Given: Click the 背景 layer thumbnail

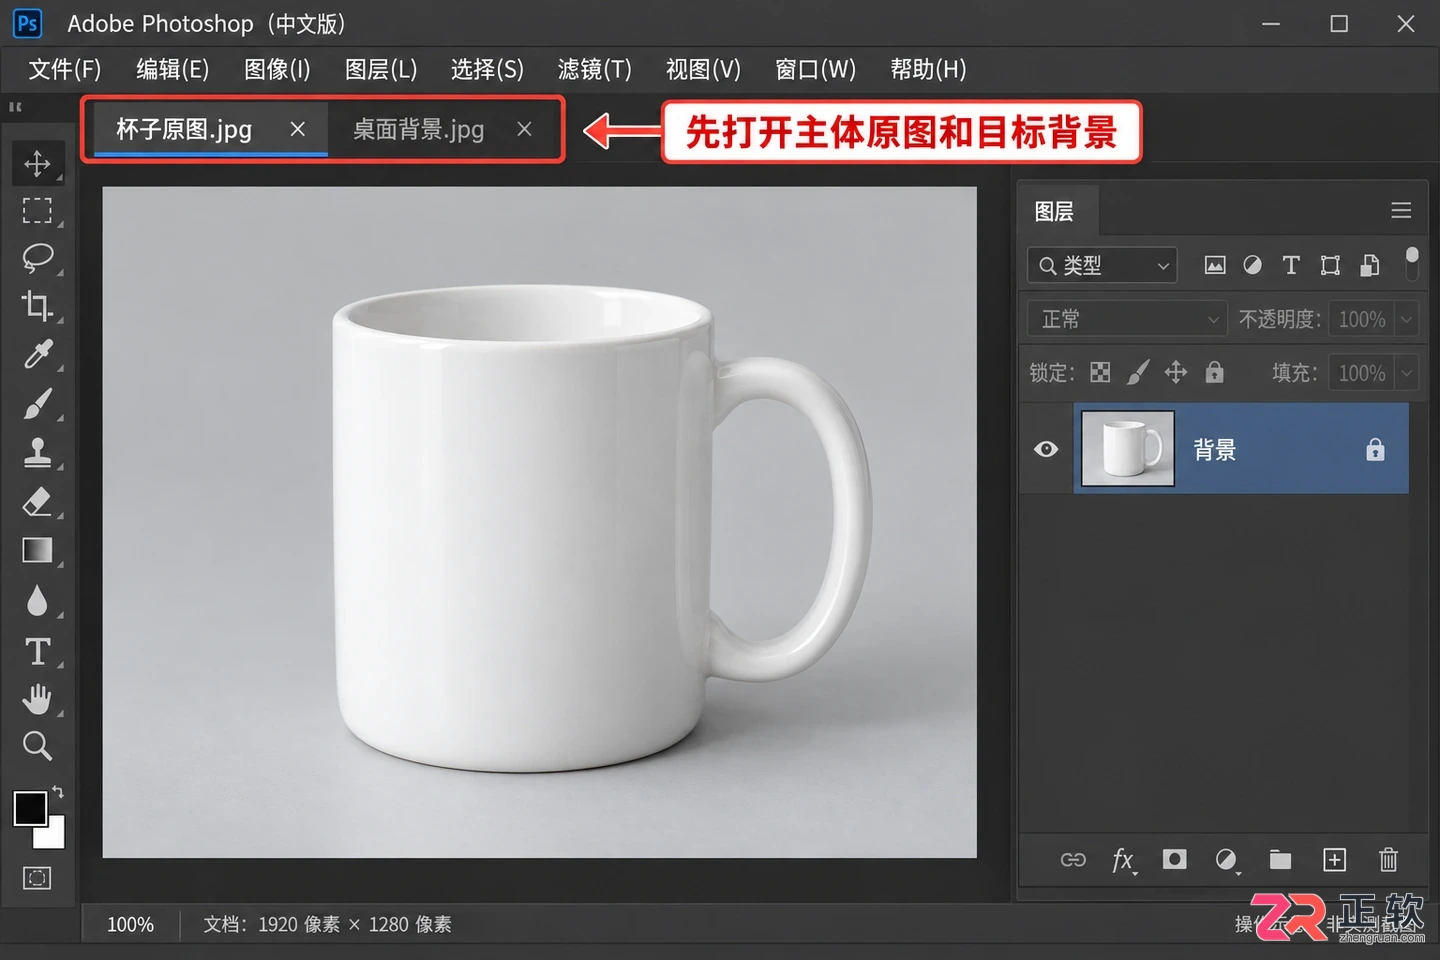Looking at the screenshot, I should click(1128, 448).
